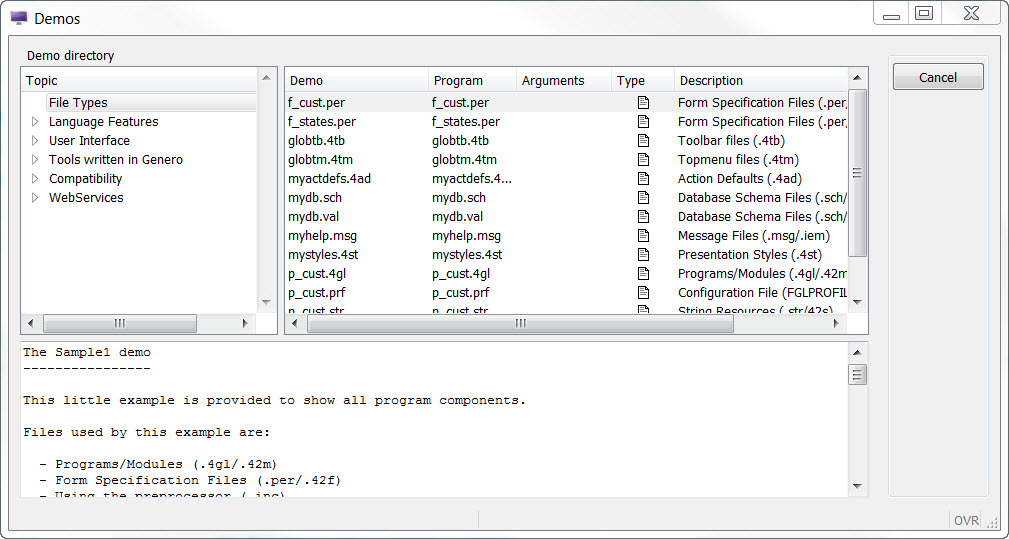Select myactdefs.4ad in the Demo column
This screenshot has height=539, width=1009.
click(x=329, y=178)
